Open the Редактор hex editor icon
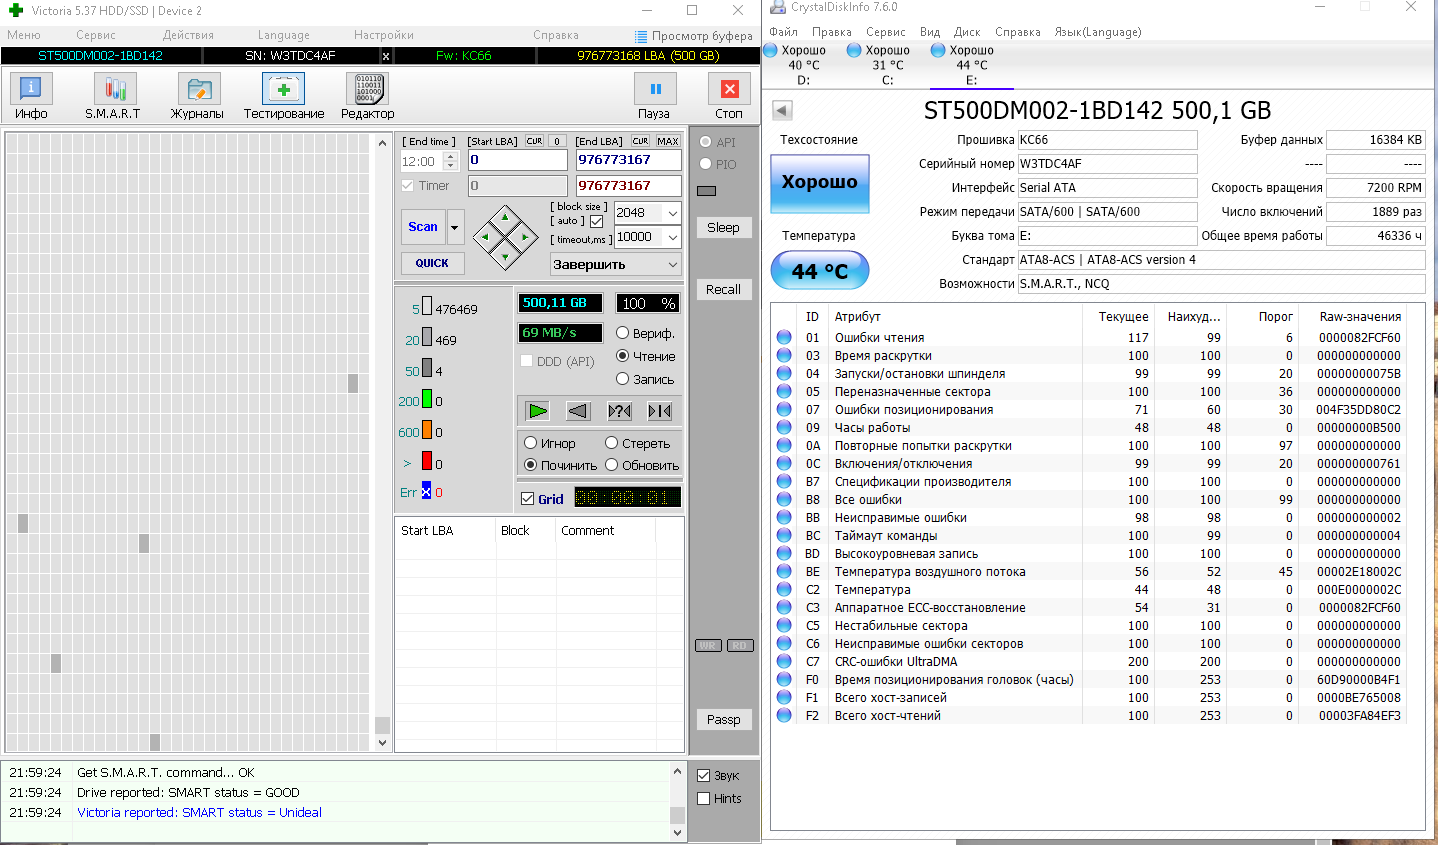 [367, 90]
